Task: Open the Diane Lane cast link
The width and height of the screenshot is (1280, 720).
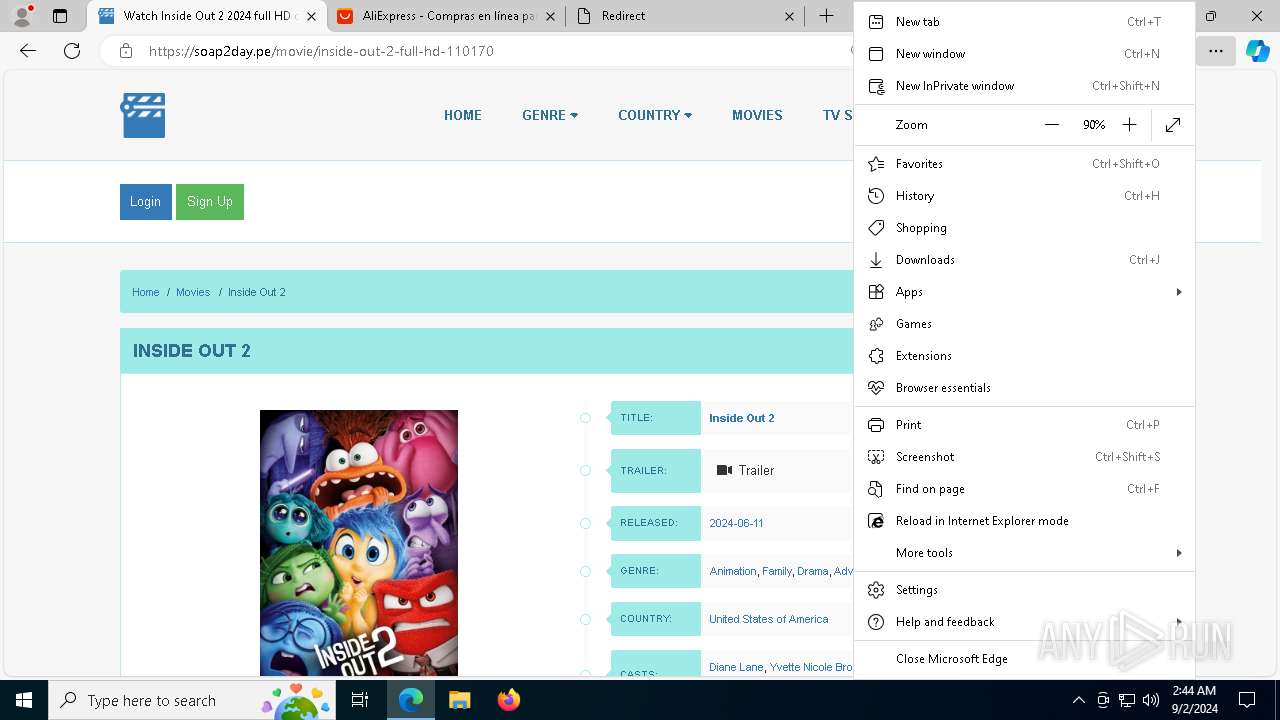Action: (x=736, y=667)
